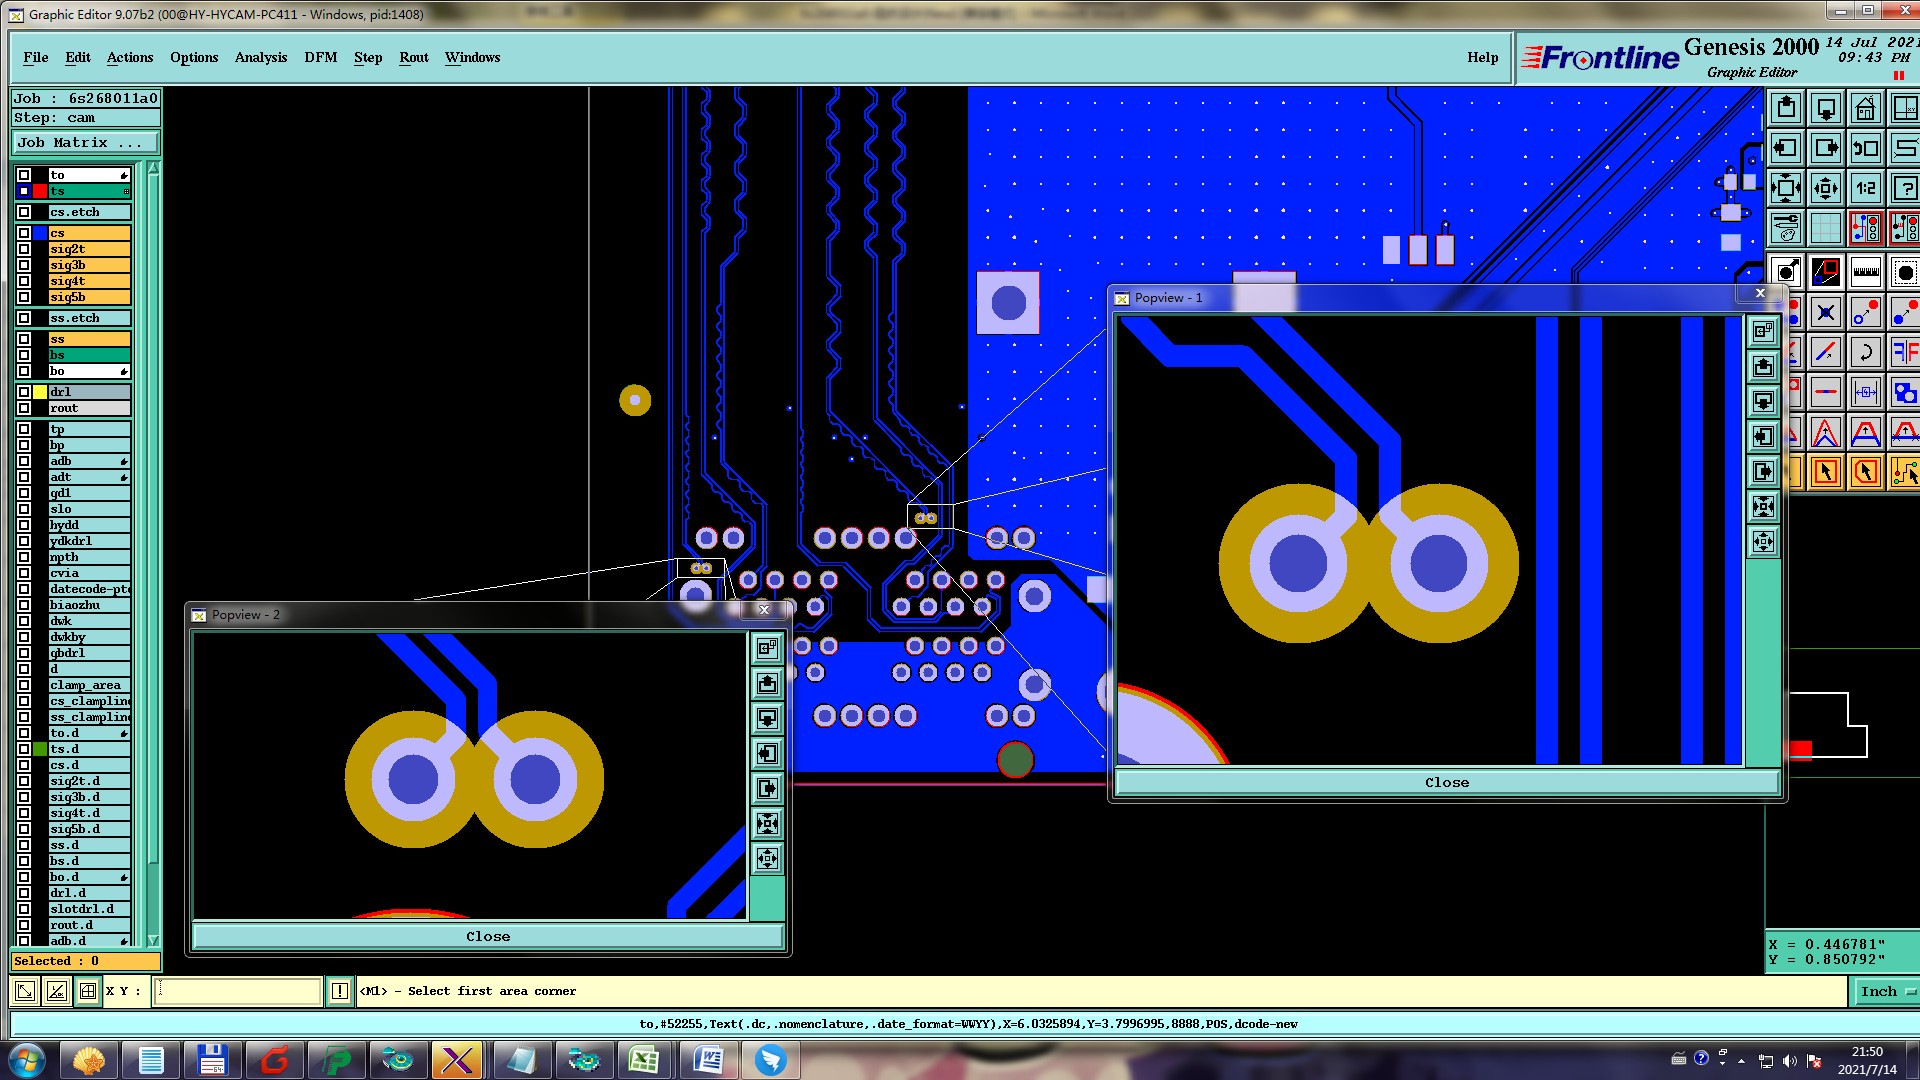Select the 'clamp_area' layer name

[x=90, y=685]
